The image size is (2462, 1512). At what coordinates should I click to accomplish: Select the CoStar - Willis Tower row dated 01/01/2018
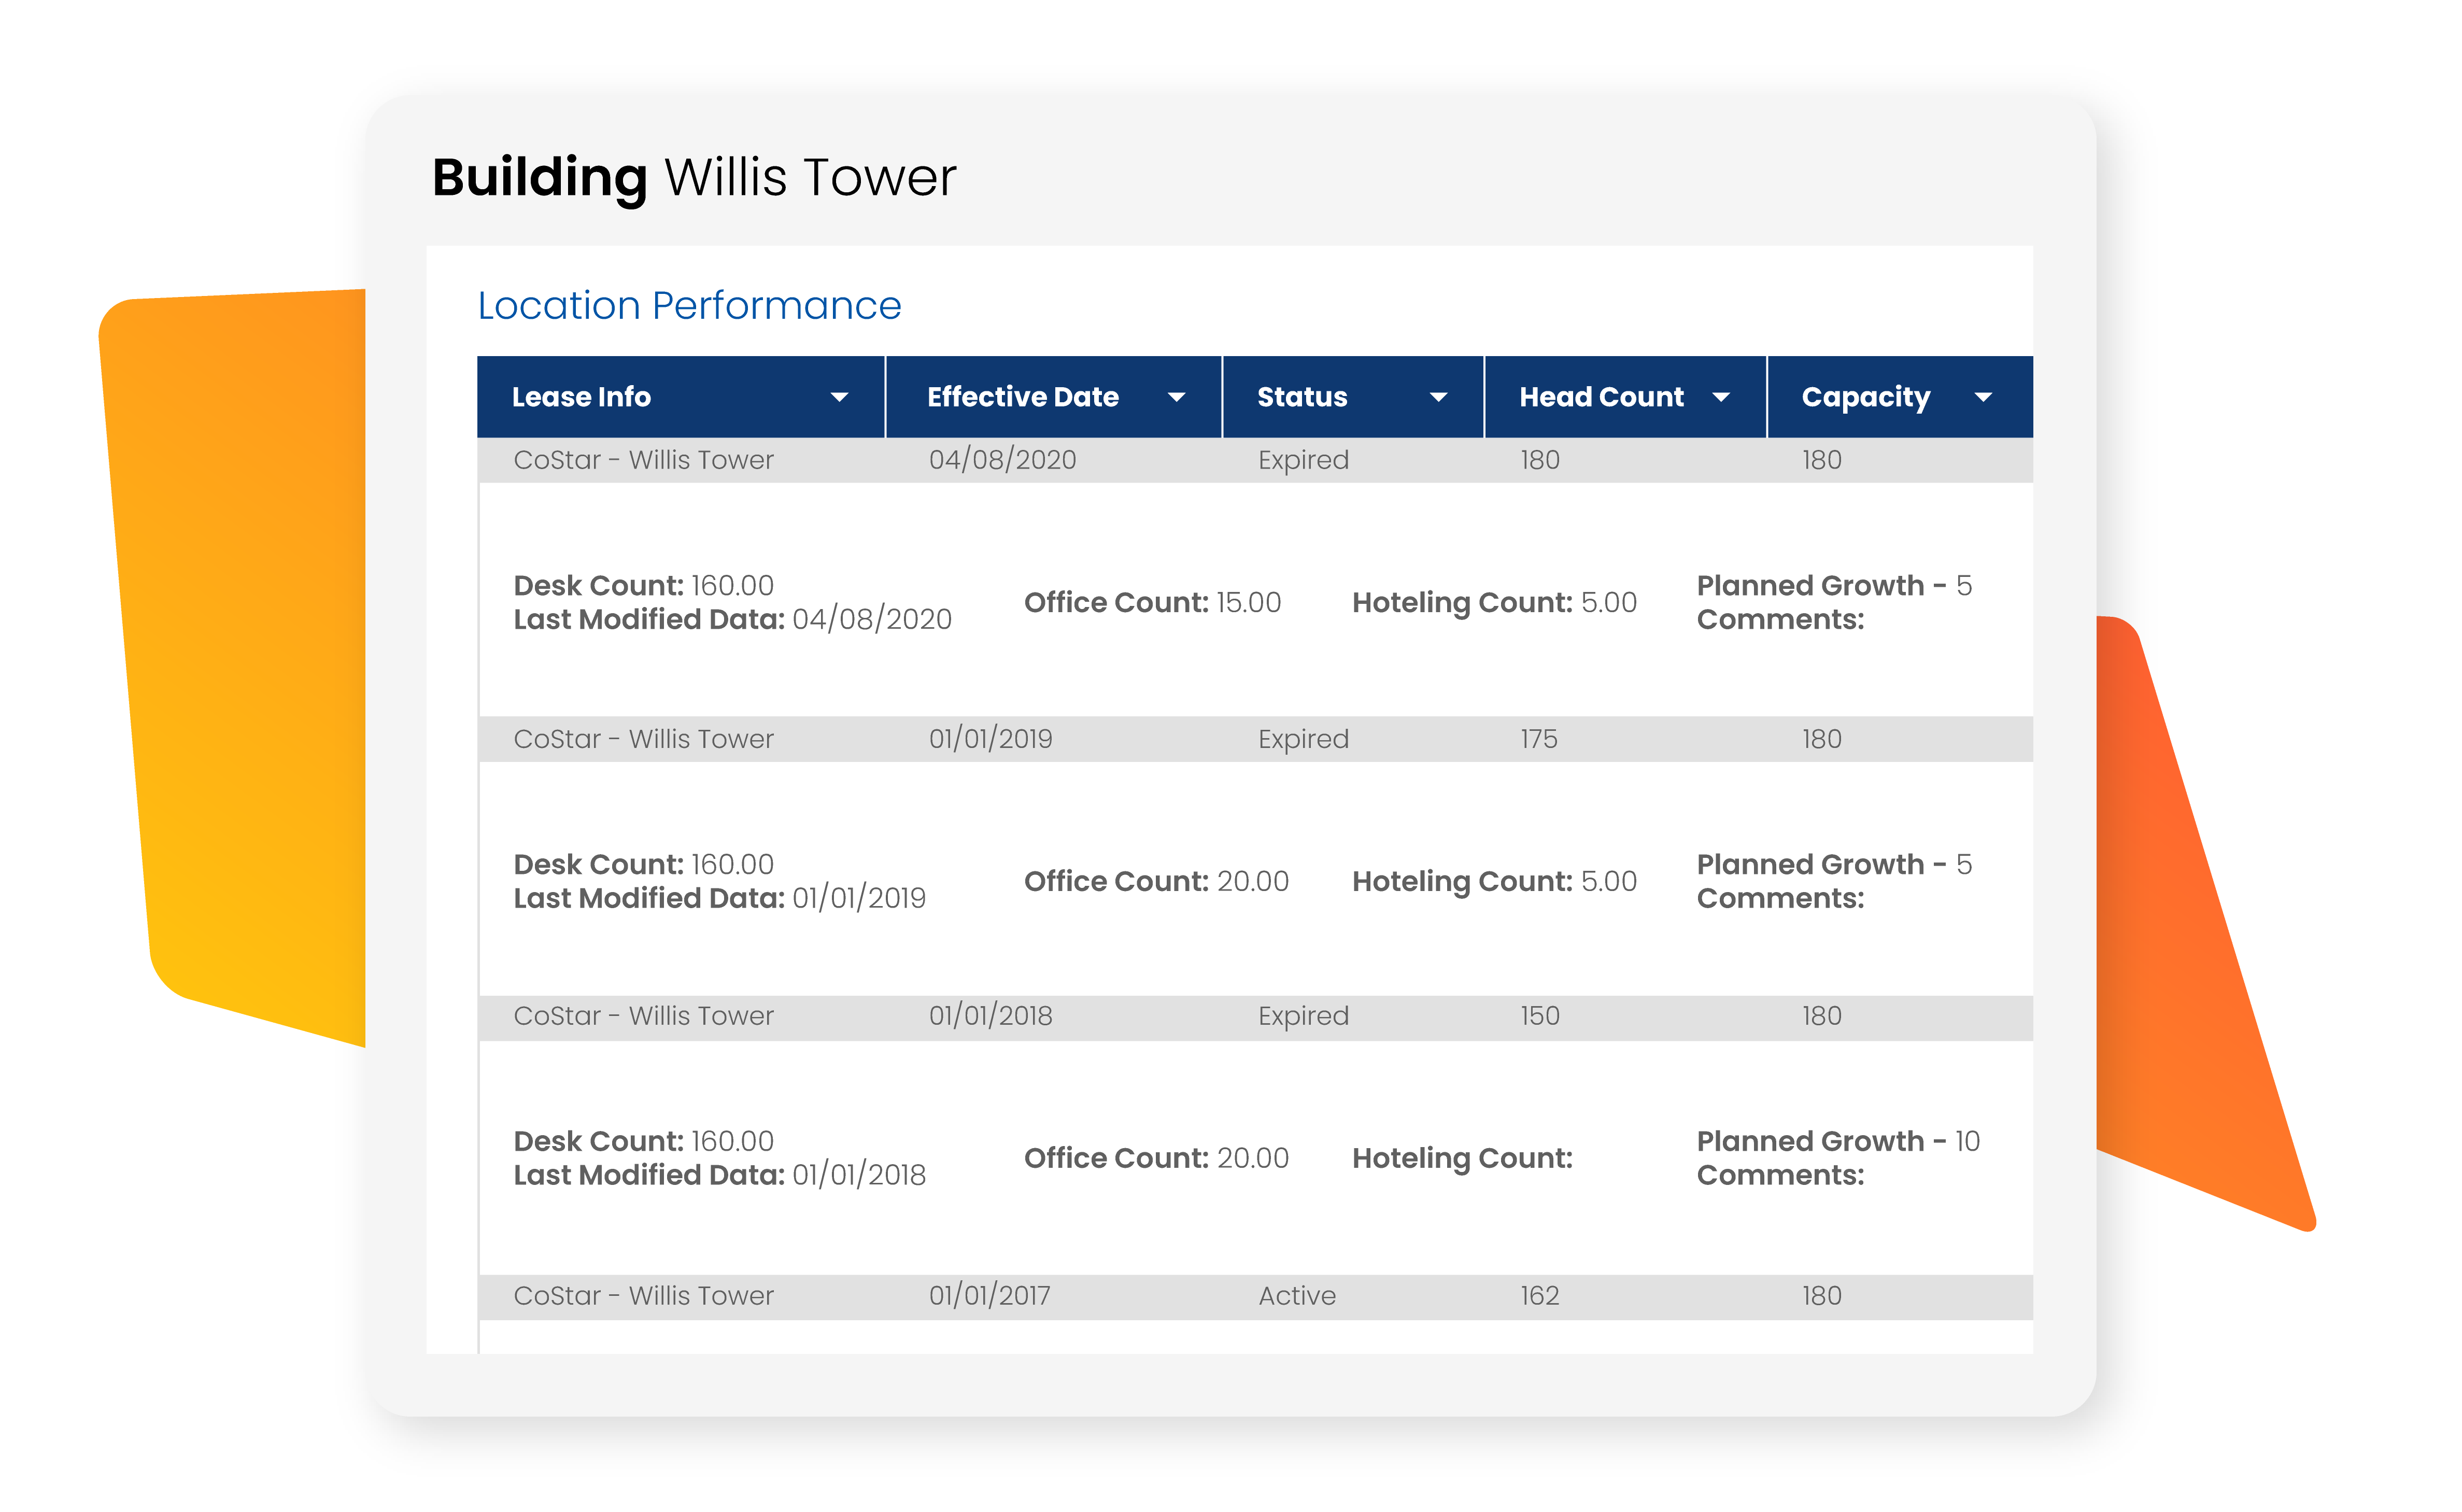pos(1255,1017)
